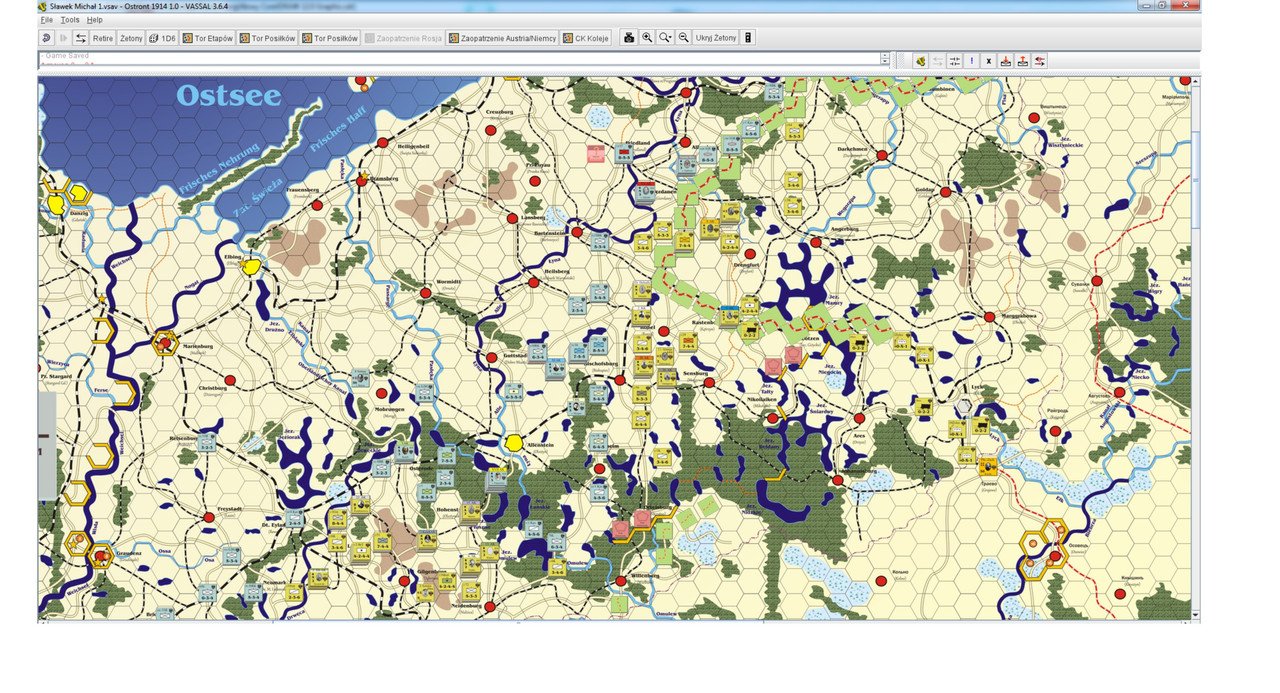The height and width of the screenshot is (693, 1280).
Task: Click the chat log input field
Action: pos(459,59)
